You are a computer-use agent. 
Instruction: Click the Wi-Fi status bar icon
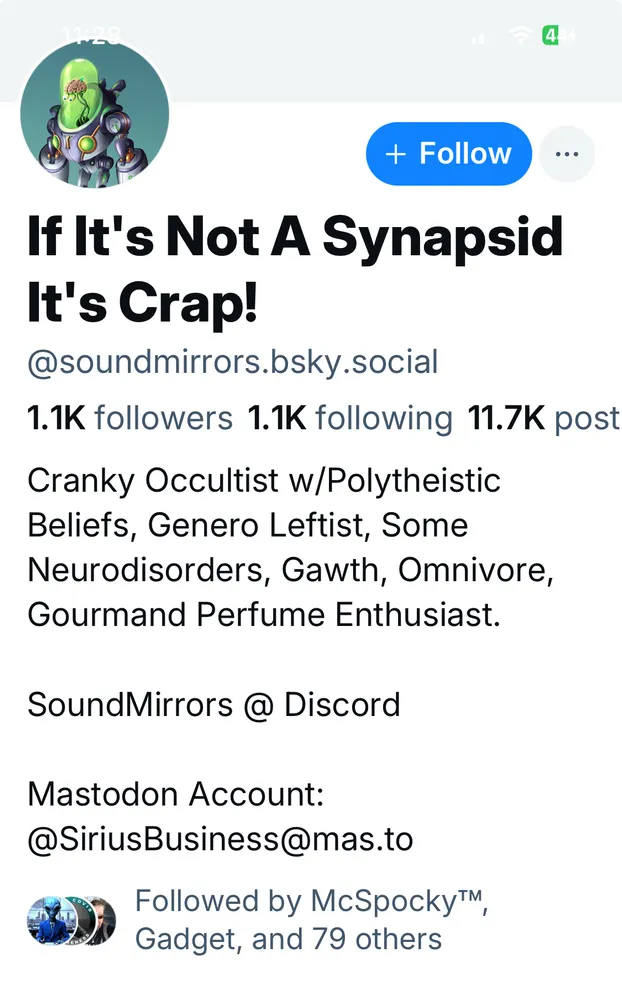pyautogui.click(x=520, y=36)
